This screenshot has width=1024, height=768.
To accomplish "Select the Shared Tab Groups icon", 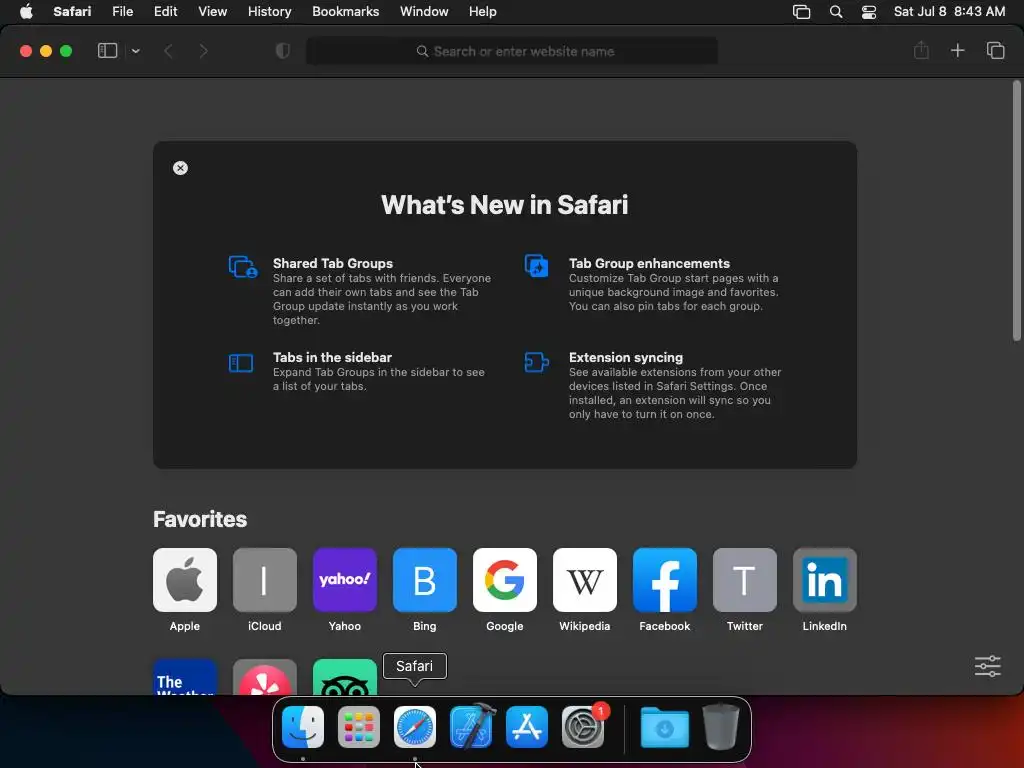I will [x=243, y=266].
